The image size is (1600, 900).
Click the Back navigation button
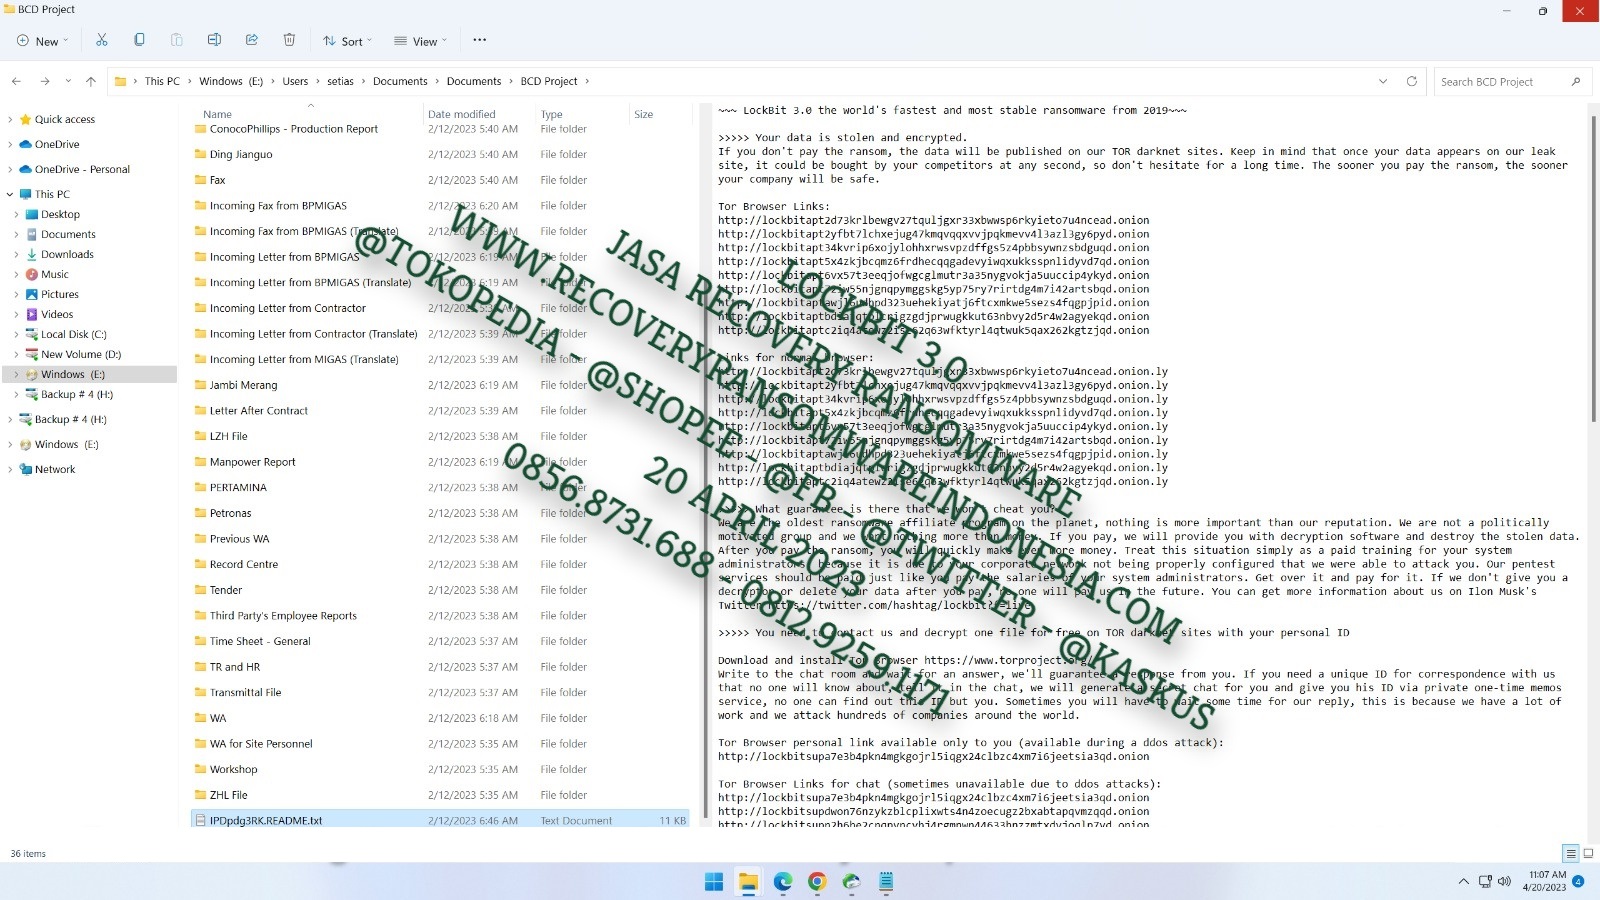pos(16,81)
